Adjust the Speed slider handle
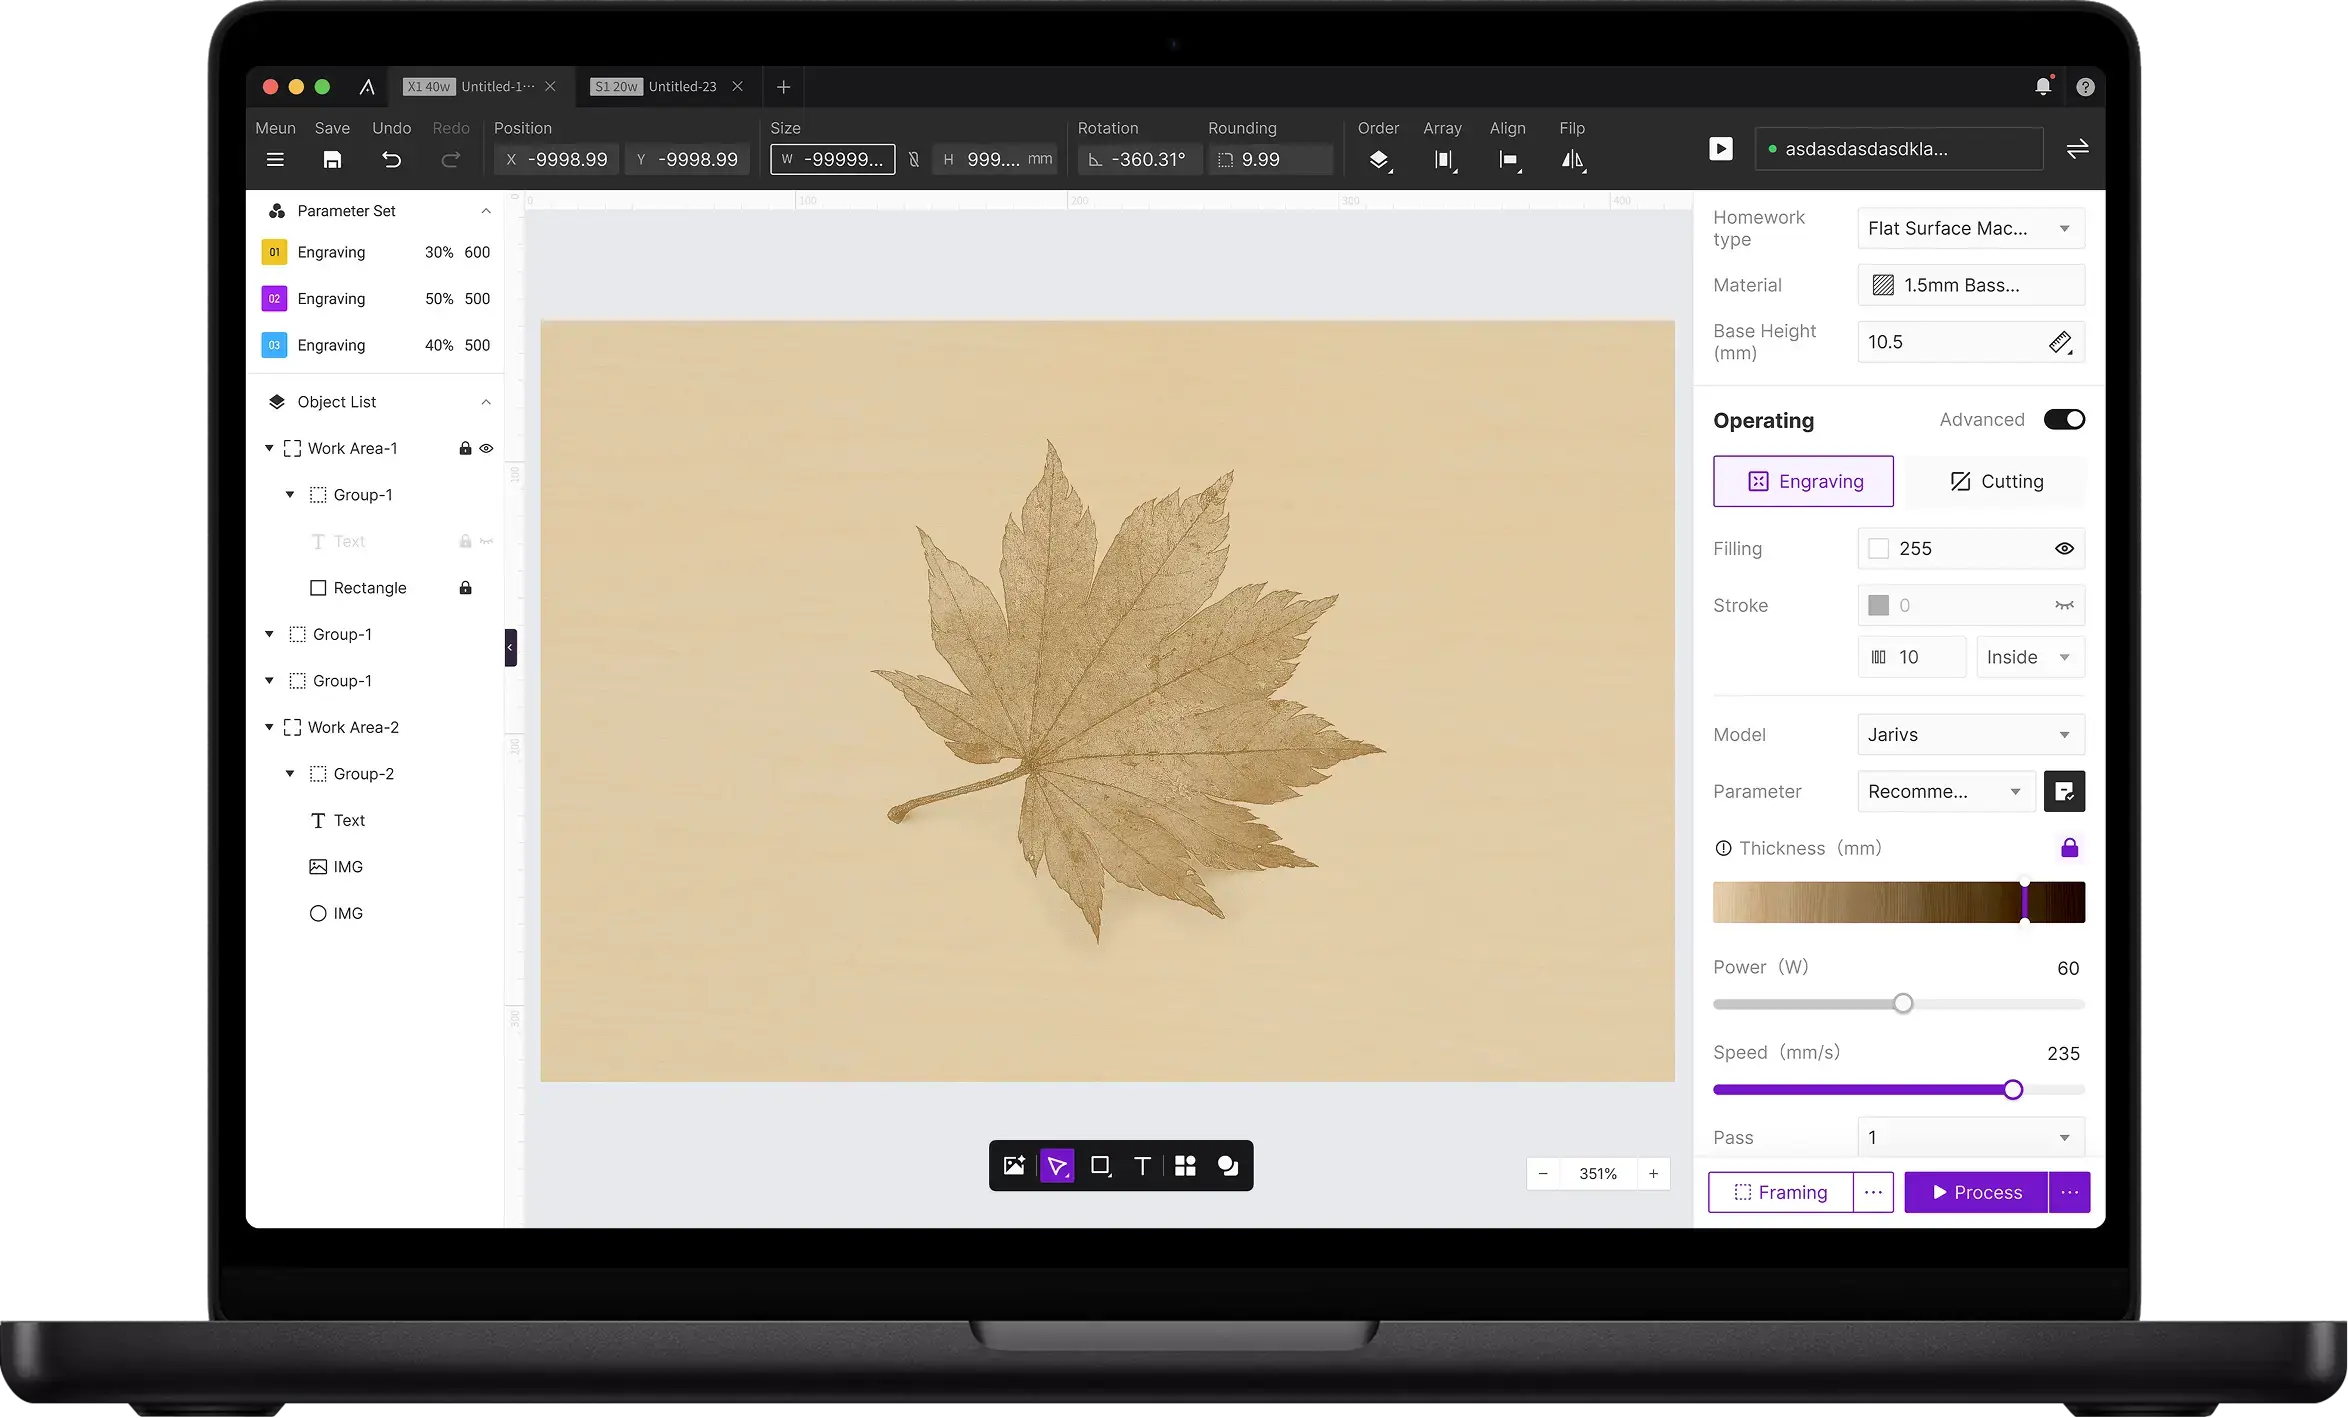2348x1418 pixels. [2013, 1089]
